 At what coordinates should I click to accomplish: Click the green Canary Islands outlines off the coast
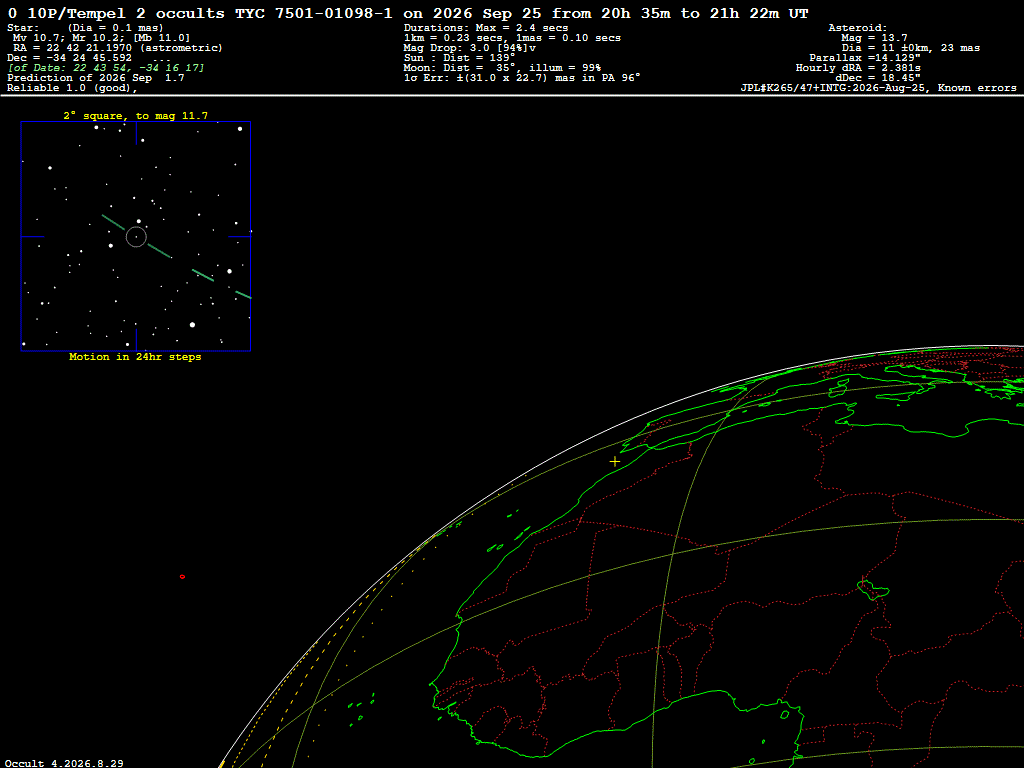(509, 532)
